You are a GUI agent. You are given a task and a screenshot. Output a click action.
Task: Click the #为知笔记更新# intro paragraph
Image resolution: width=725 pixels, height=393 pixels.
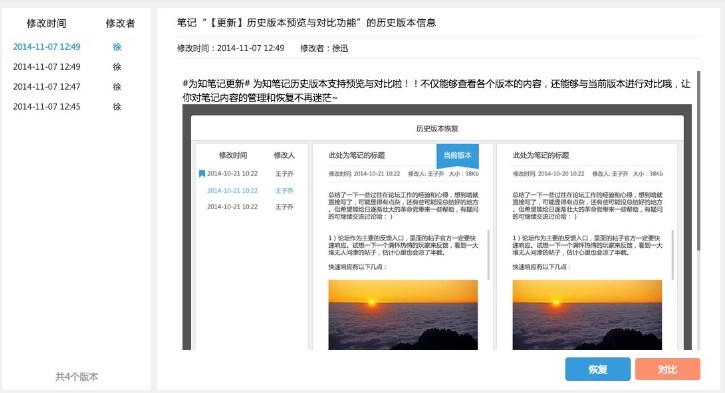(x=436, y=91)
